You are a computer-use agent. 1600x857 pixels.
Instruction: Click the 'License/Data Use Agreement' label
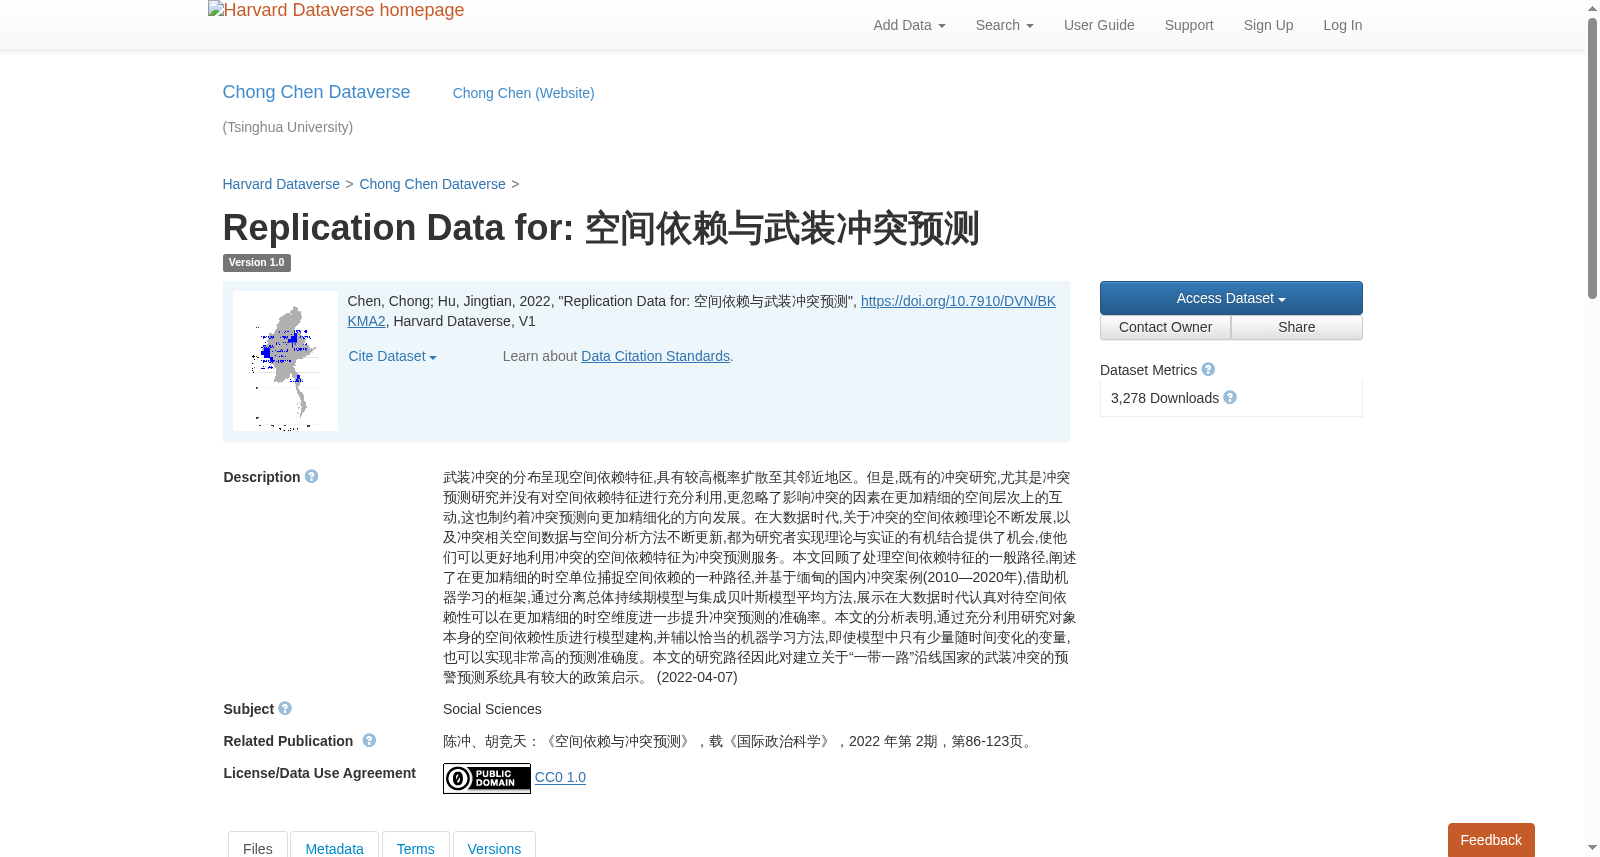point(319,773)
